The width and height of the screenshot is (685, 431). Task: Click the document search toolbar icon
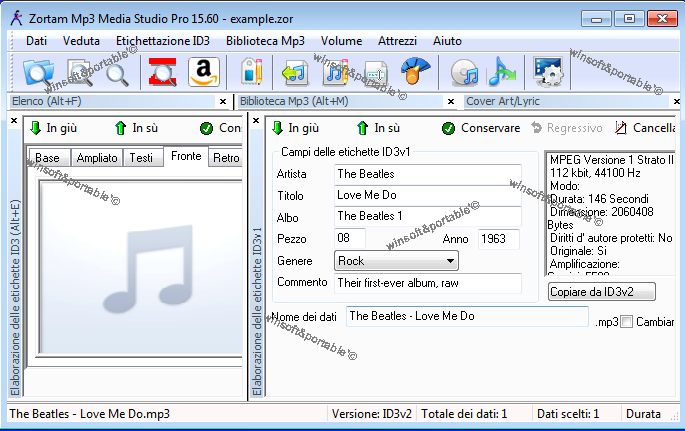click(81, 72)
